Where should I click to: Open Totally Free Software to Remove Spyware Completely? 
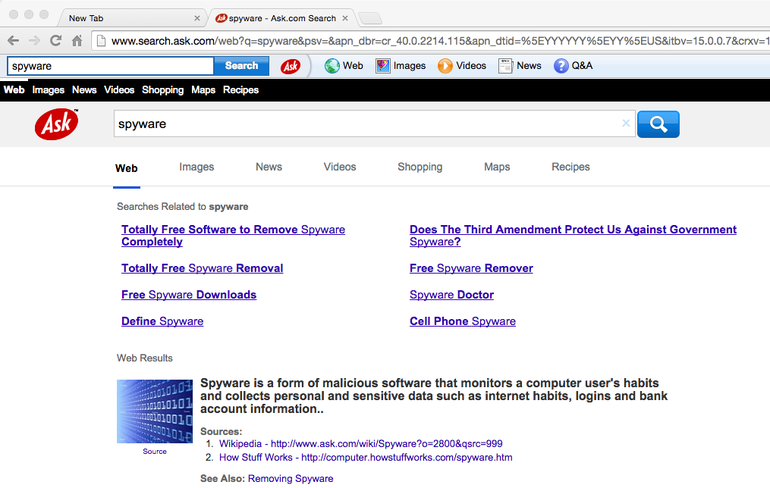[x=233, y=236]
